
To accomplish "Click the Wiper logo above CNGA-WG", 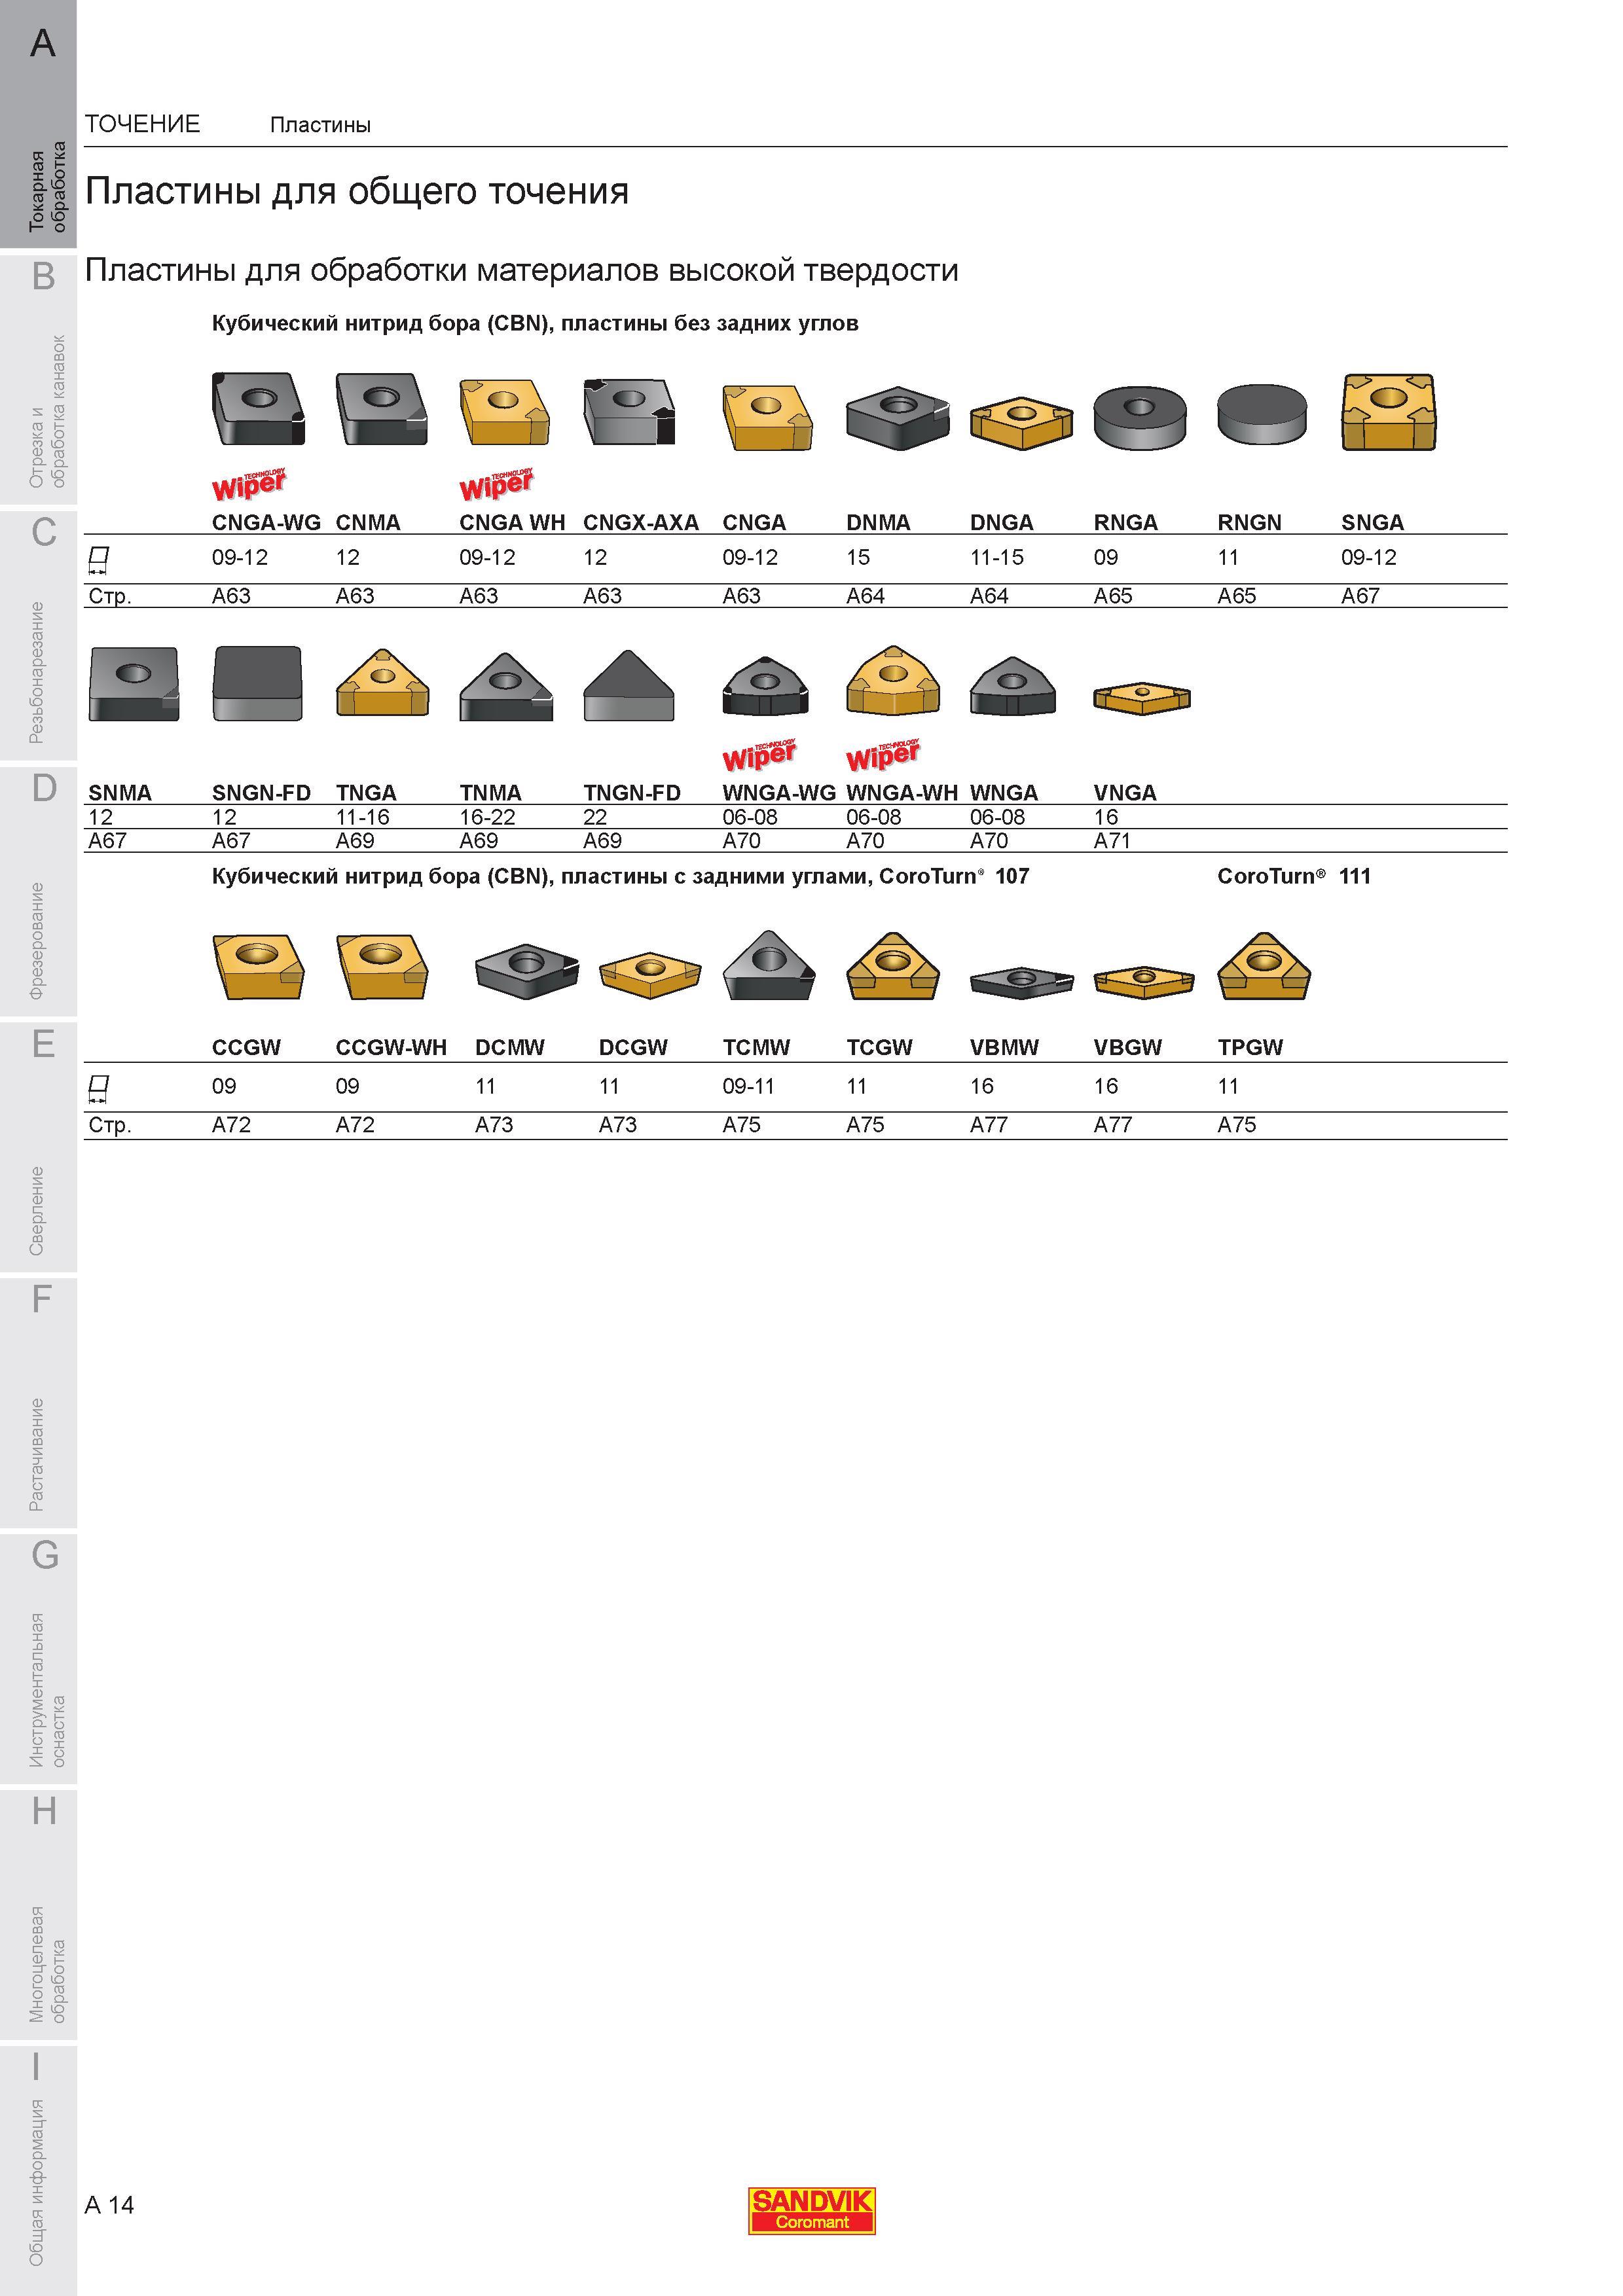I will click(249, 484).
